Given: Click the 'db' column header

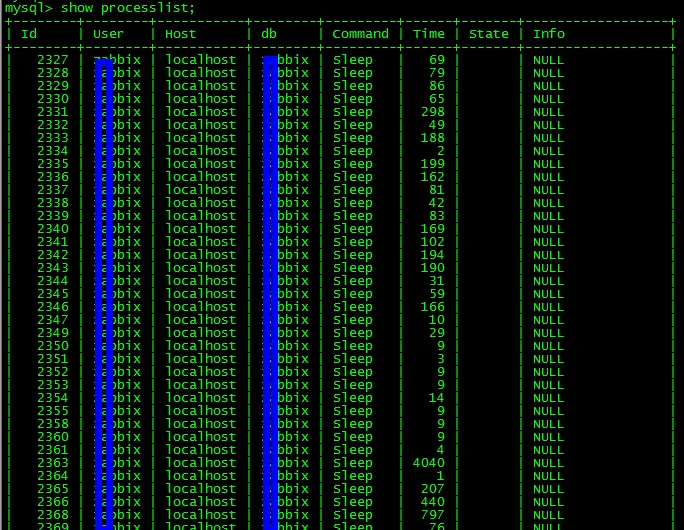Looking at the screenshot, I should 269,34.
